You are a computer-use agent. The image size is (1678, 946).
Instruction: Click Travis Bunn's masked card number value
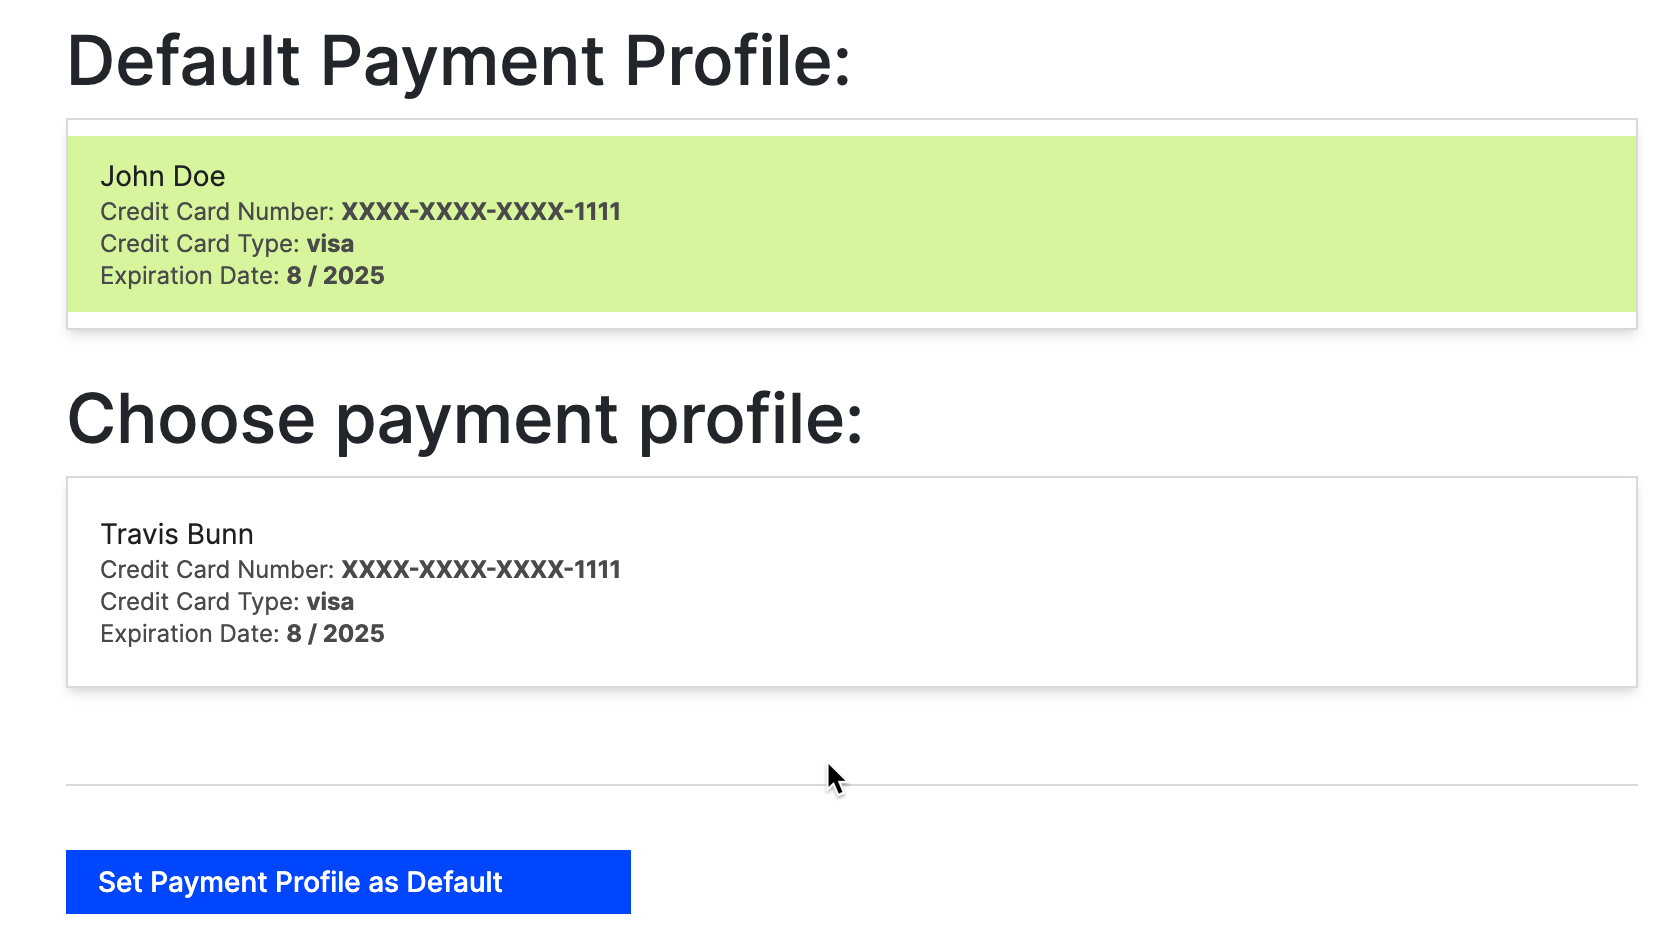[x=481, y=569]
